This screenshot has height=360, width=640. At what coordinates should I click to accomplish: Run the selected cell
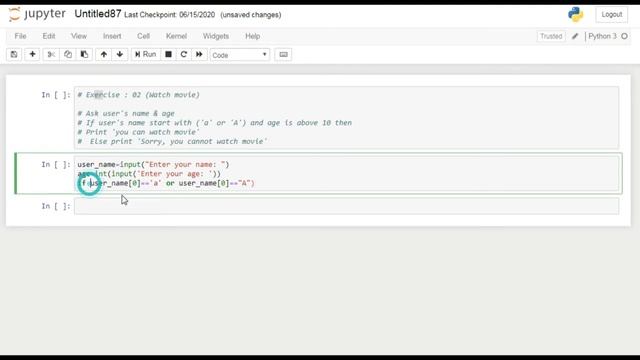point(145,54)
